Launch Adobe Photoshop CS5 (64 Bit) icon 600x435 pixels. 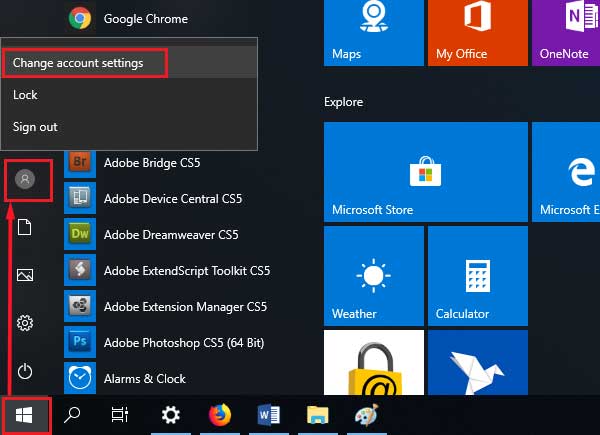(80, 342)
